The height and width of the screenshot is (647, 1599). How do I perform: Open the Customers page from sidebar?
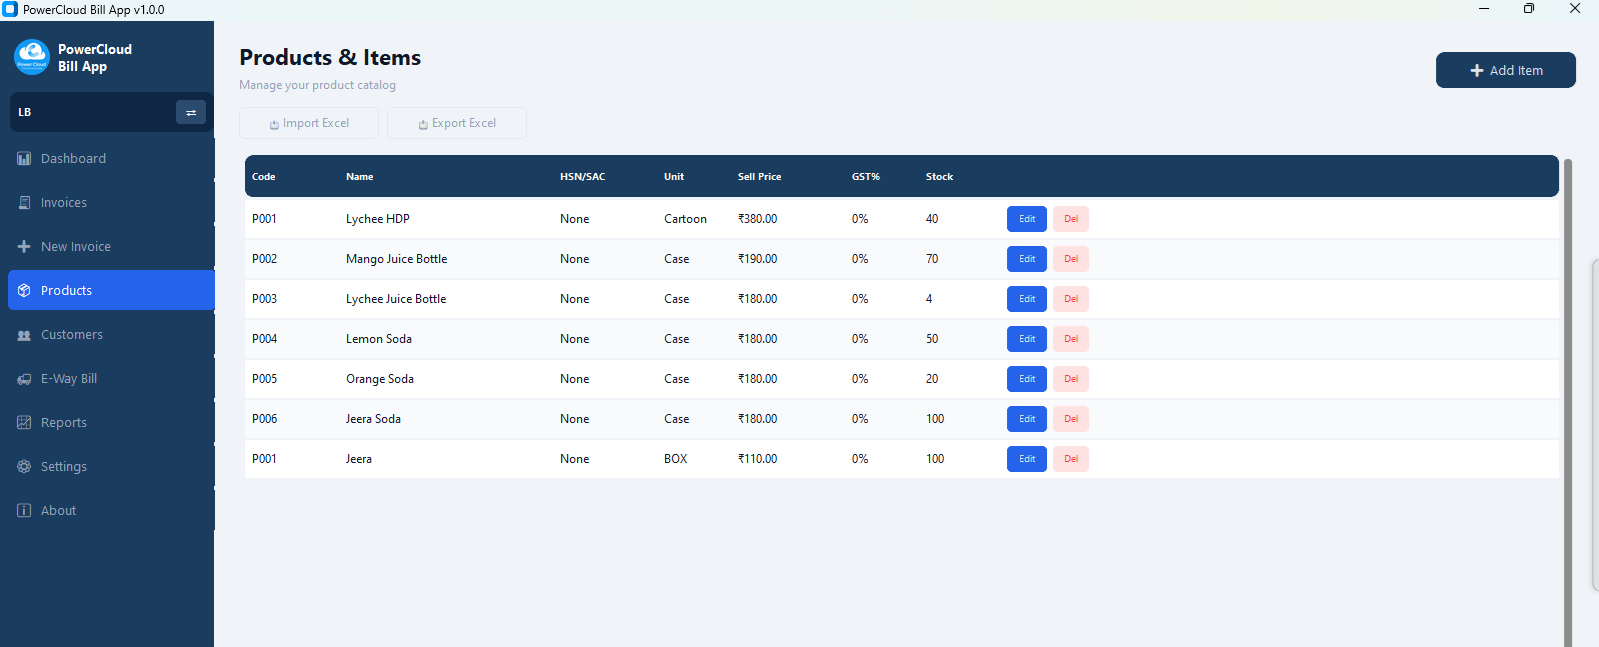[72, 335]
